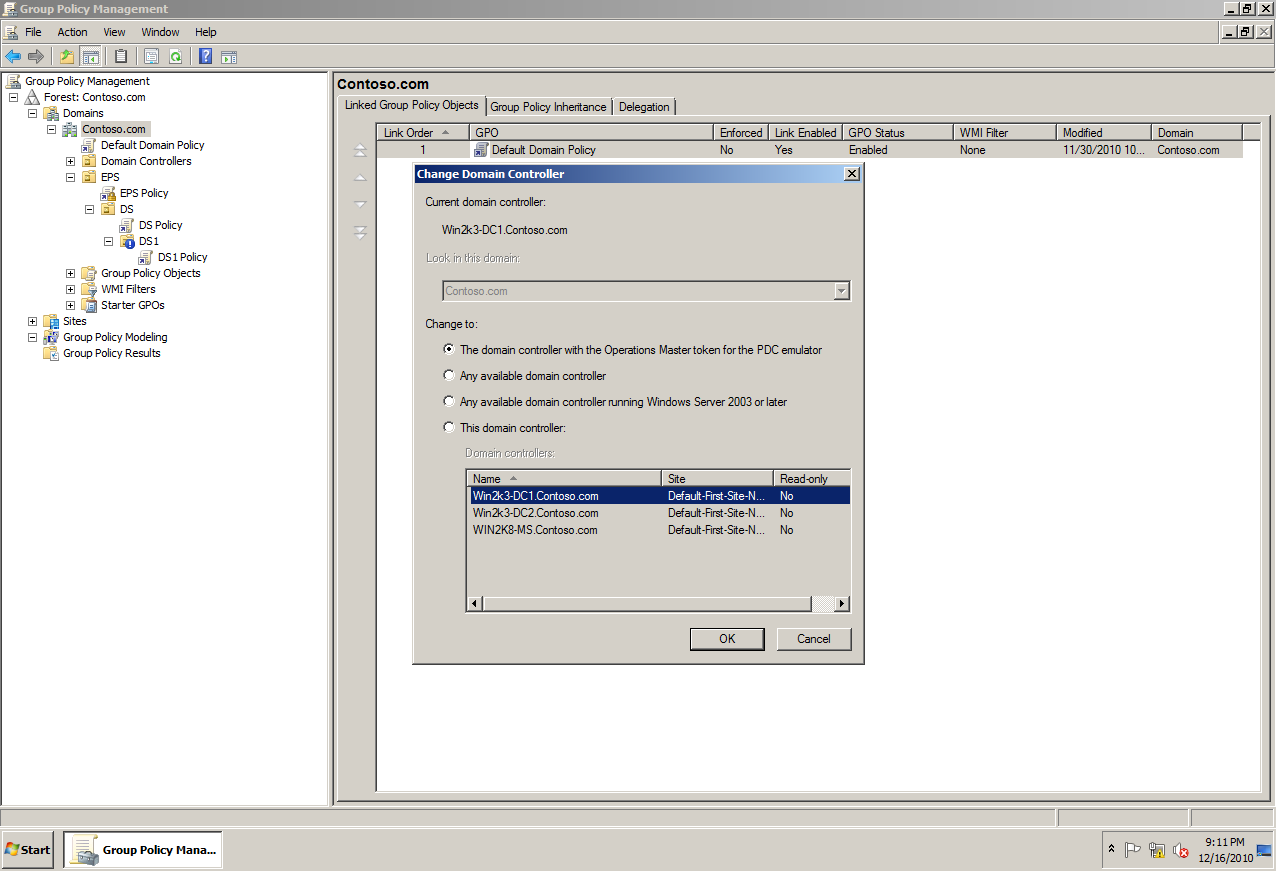Open the Start menu

click(27, 850)
